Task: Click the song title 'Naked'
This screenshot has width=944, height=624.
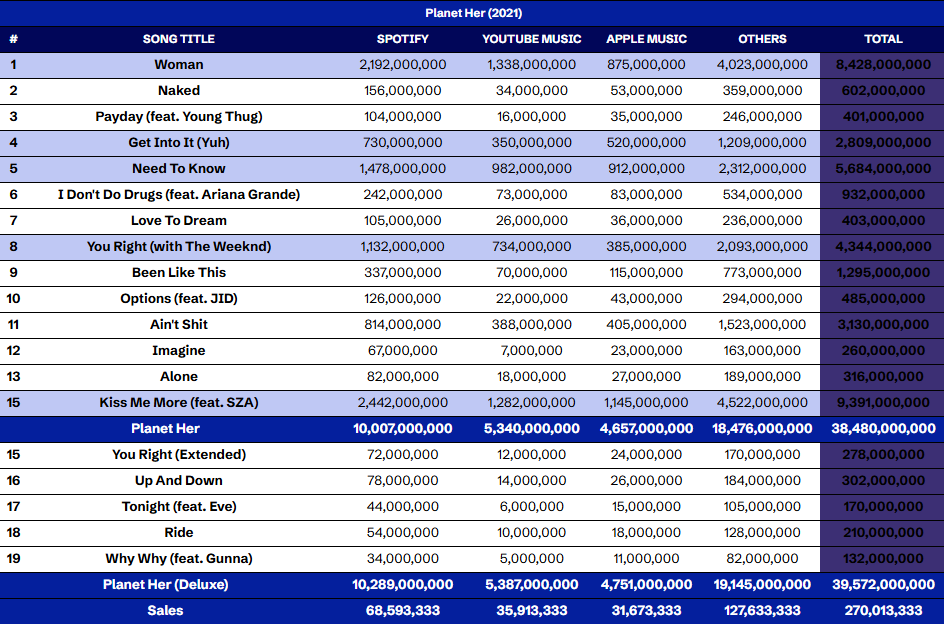Action: (179, 91)
